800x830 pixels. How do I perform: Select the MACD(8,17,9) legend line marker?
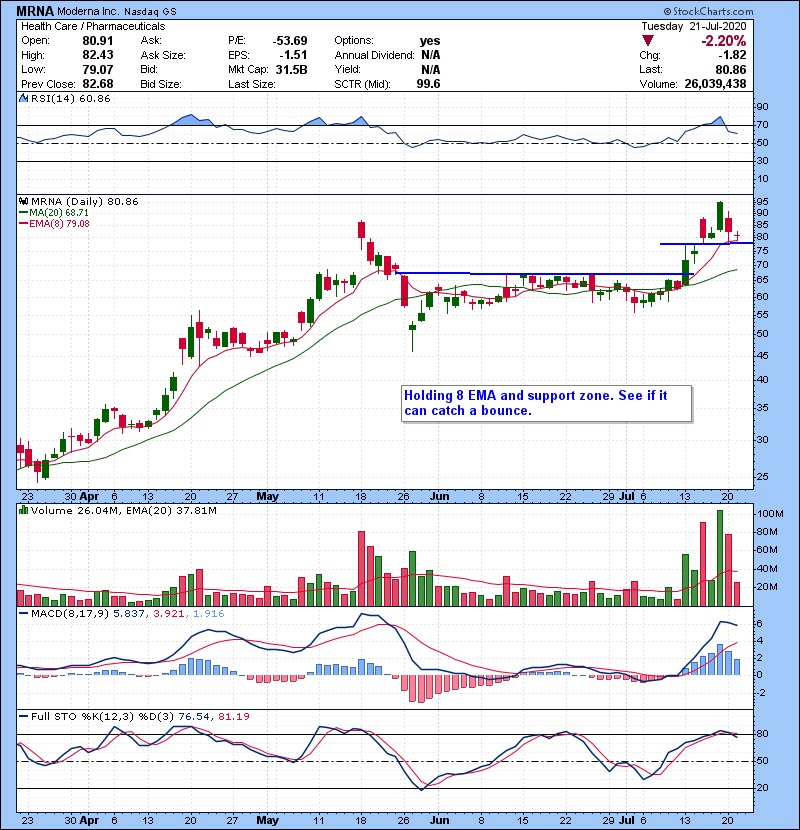[23, 614]
